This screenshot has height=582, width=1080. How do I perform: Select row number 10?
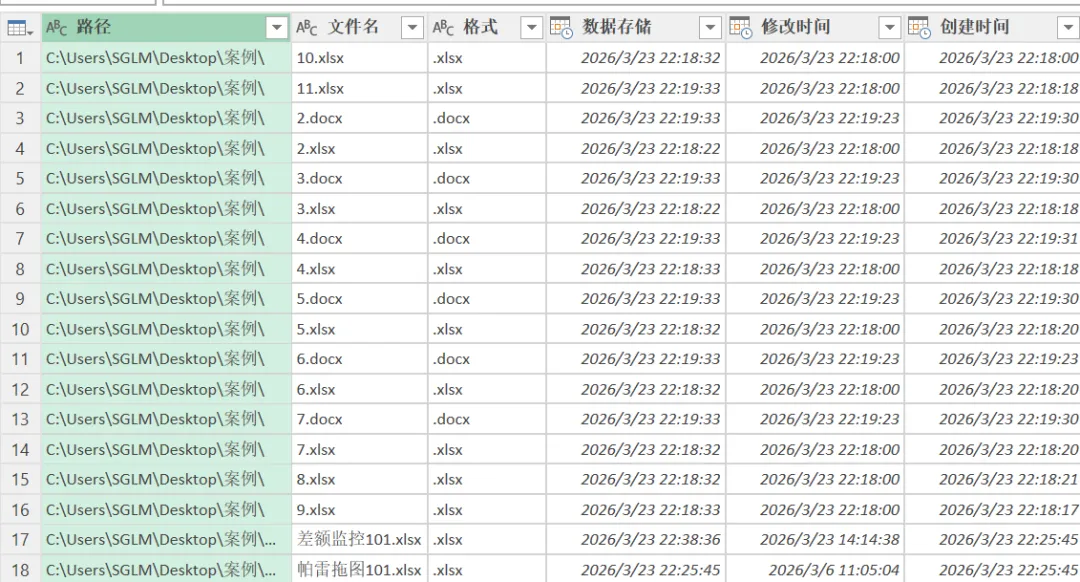(x=20, y=329)
